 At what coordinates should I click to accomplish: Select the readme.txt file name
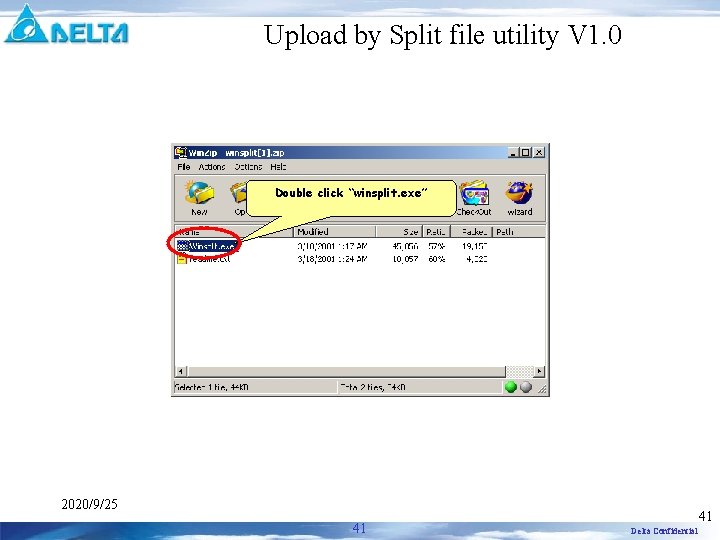[209, 259]
